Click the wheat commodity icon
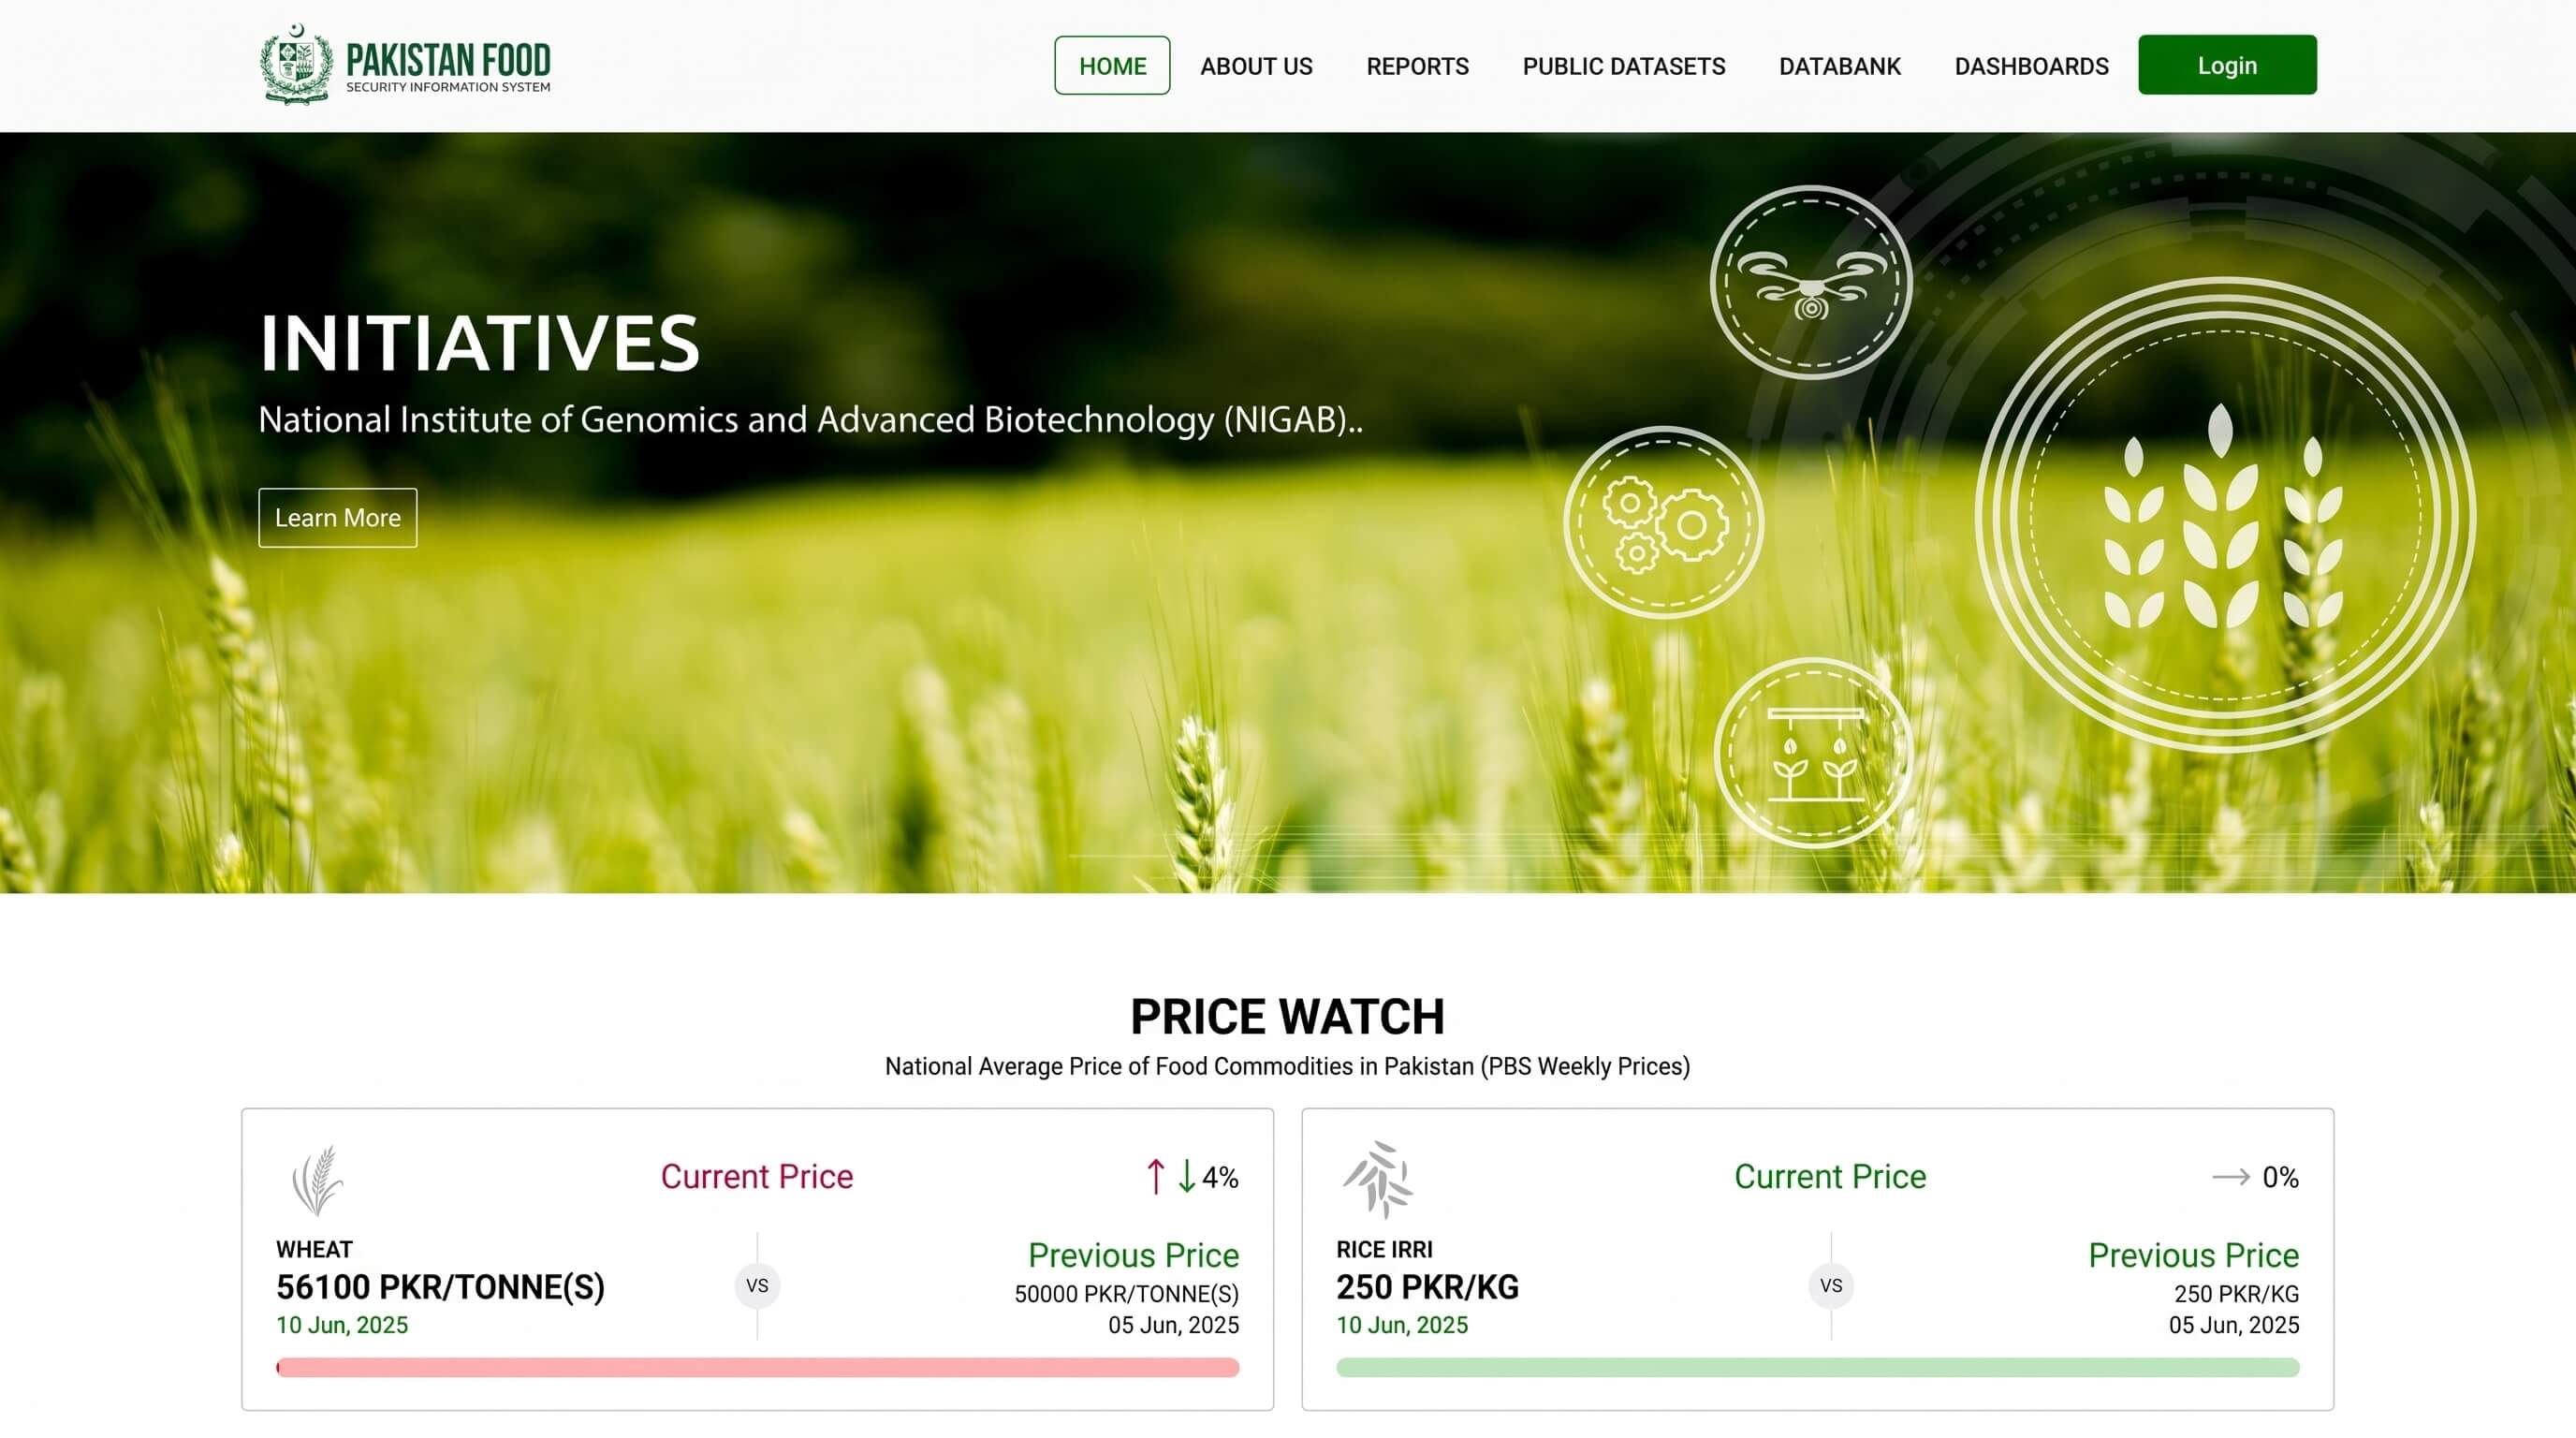 pos(317,1180)
